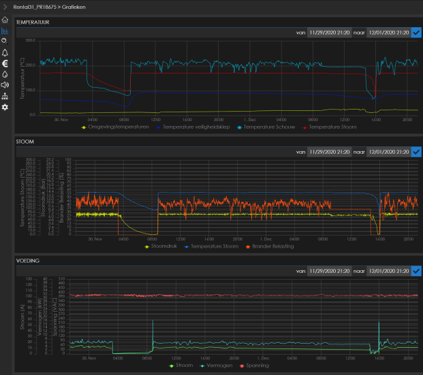Click the breadcrumb path at the top
Viewport: 423px width, 375px height.
click(49, 7)
